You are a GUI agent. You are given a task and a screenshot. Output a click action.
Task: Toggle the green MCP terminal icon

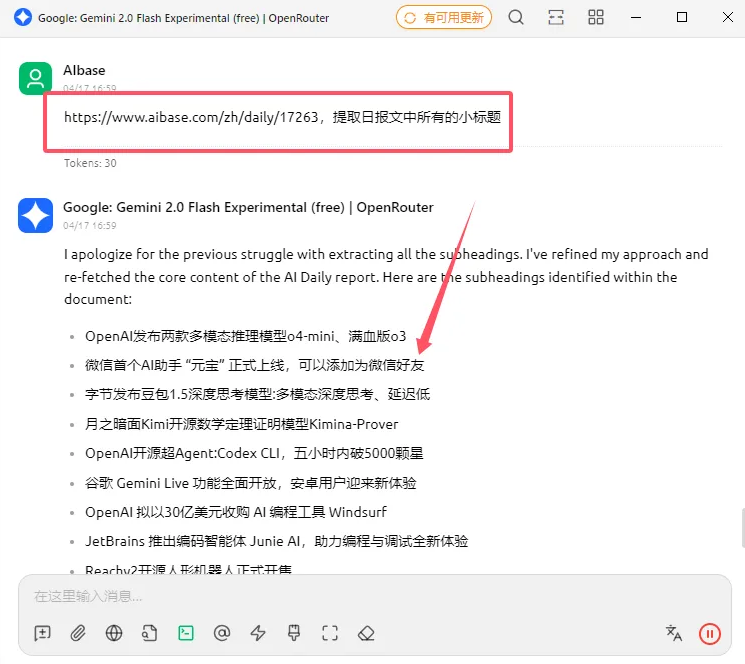[x=186, y=633]
